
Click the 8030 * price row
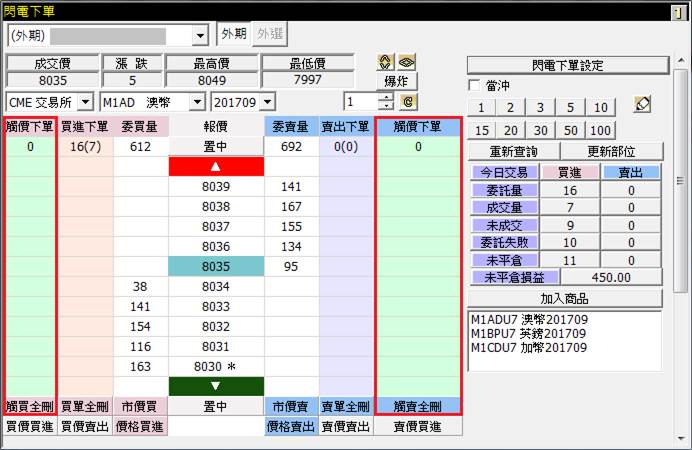[216, 367]
